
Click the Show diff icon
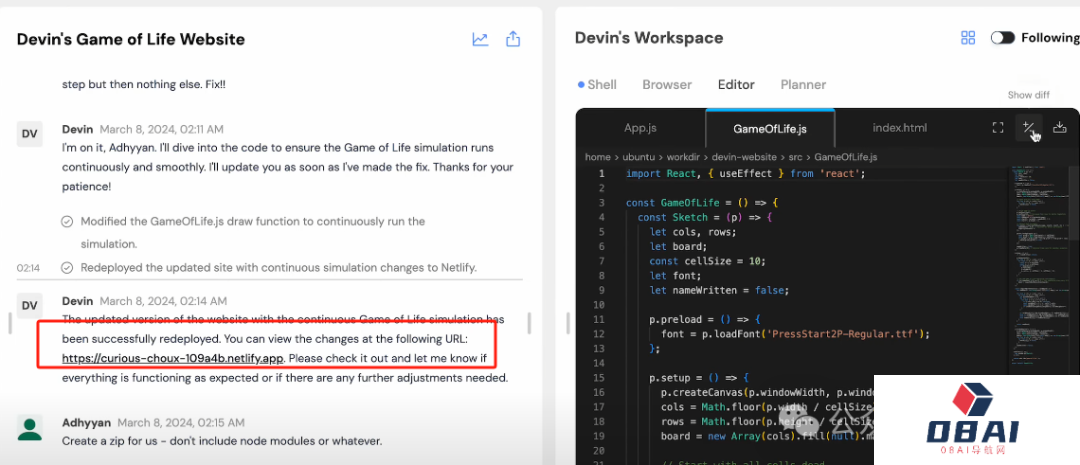(1028, 127)
